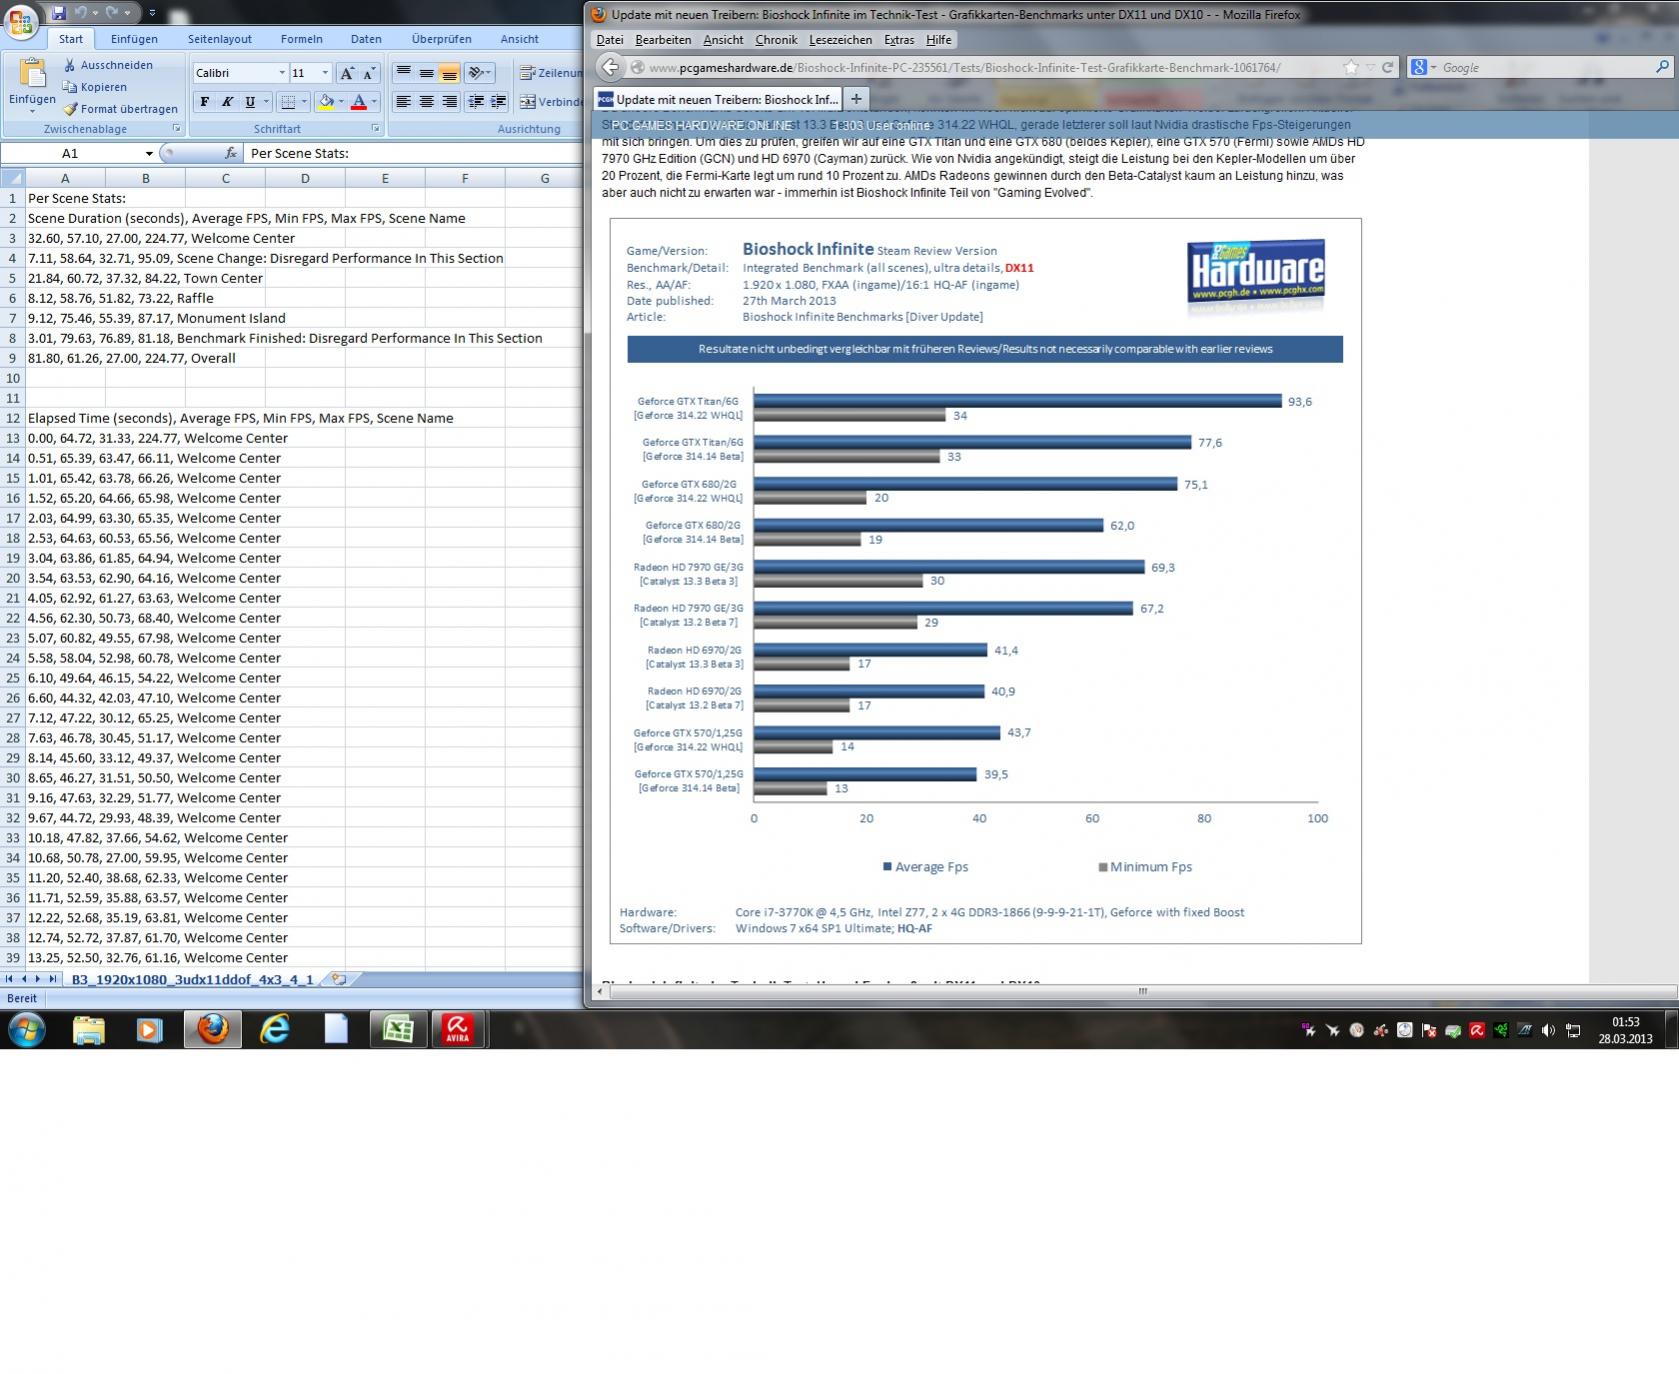Switch to Einfügen ribbon tab
The image size is (1679, 1374).
tap(134, 39)
